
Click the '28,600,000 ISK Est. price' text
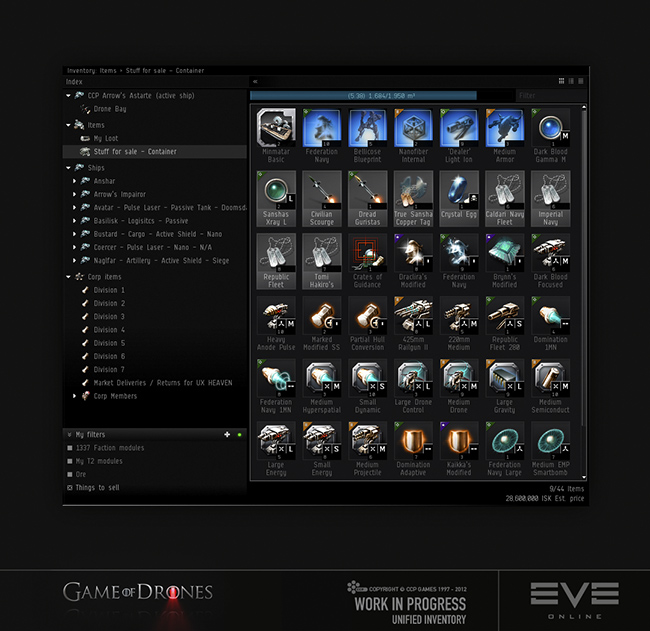pyautogui.click(x=544, y=498)
